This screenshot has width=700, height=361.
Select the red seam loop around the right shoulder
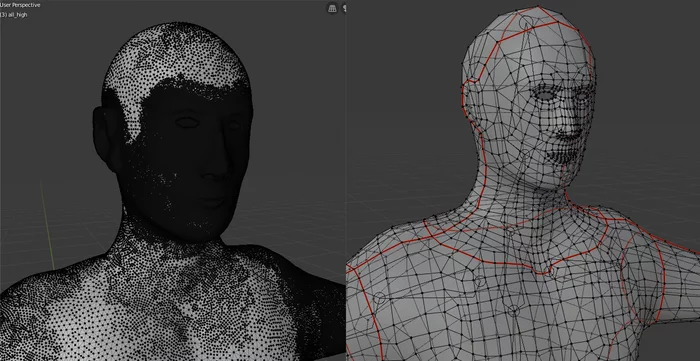tap(643, 277)
